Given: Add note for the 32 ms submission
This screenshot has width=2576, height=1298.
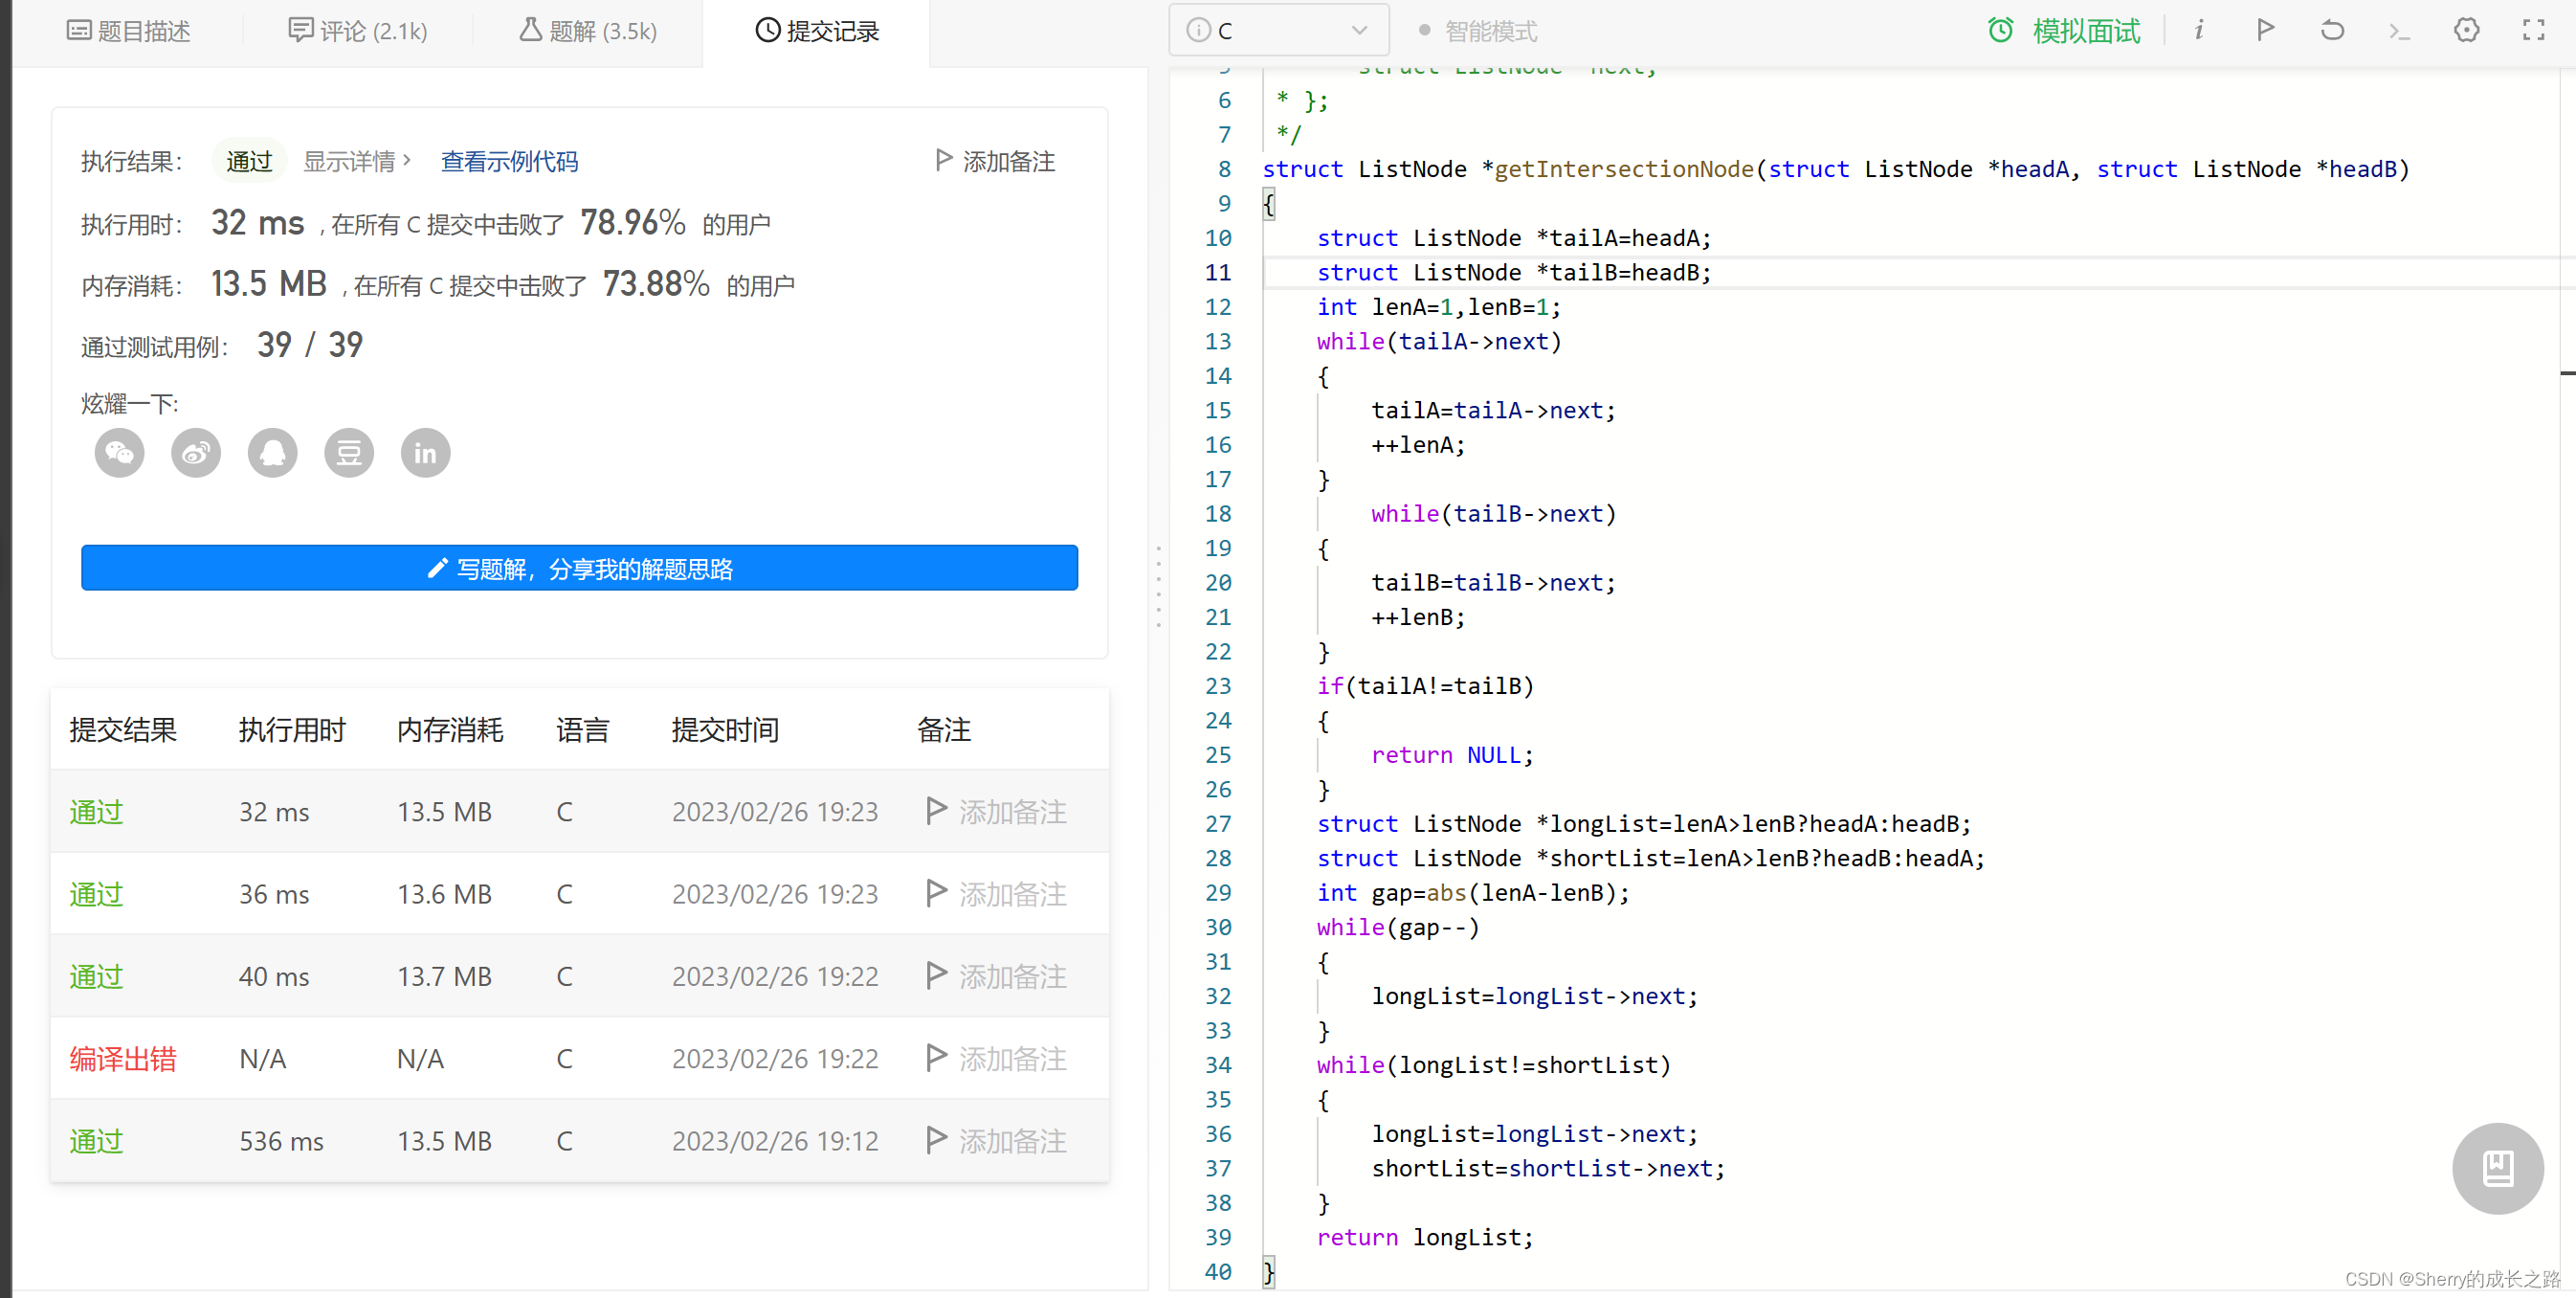Looking at the screenshot, I should [997, 811].
